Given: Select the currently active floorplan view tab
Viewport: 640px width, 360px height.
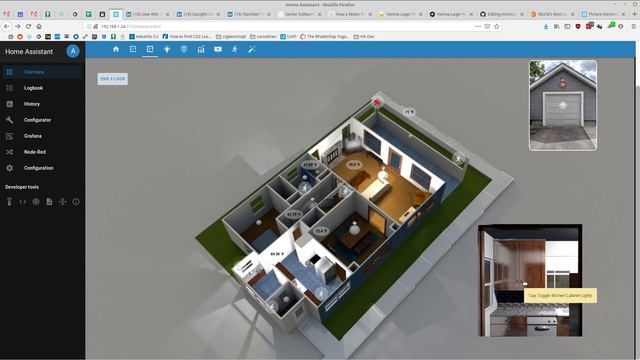Looking at the screenshot, I should point(150,49).
